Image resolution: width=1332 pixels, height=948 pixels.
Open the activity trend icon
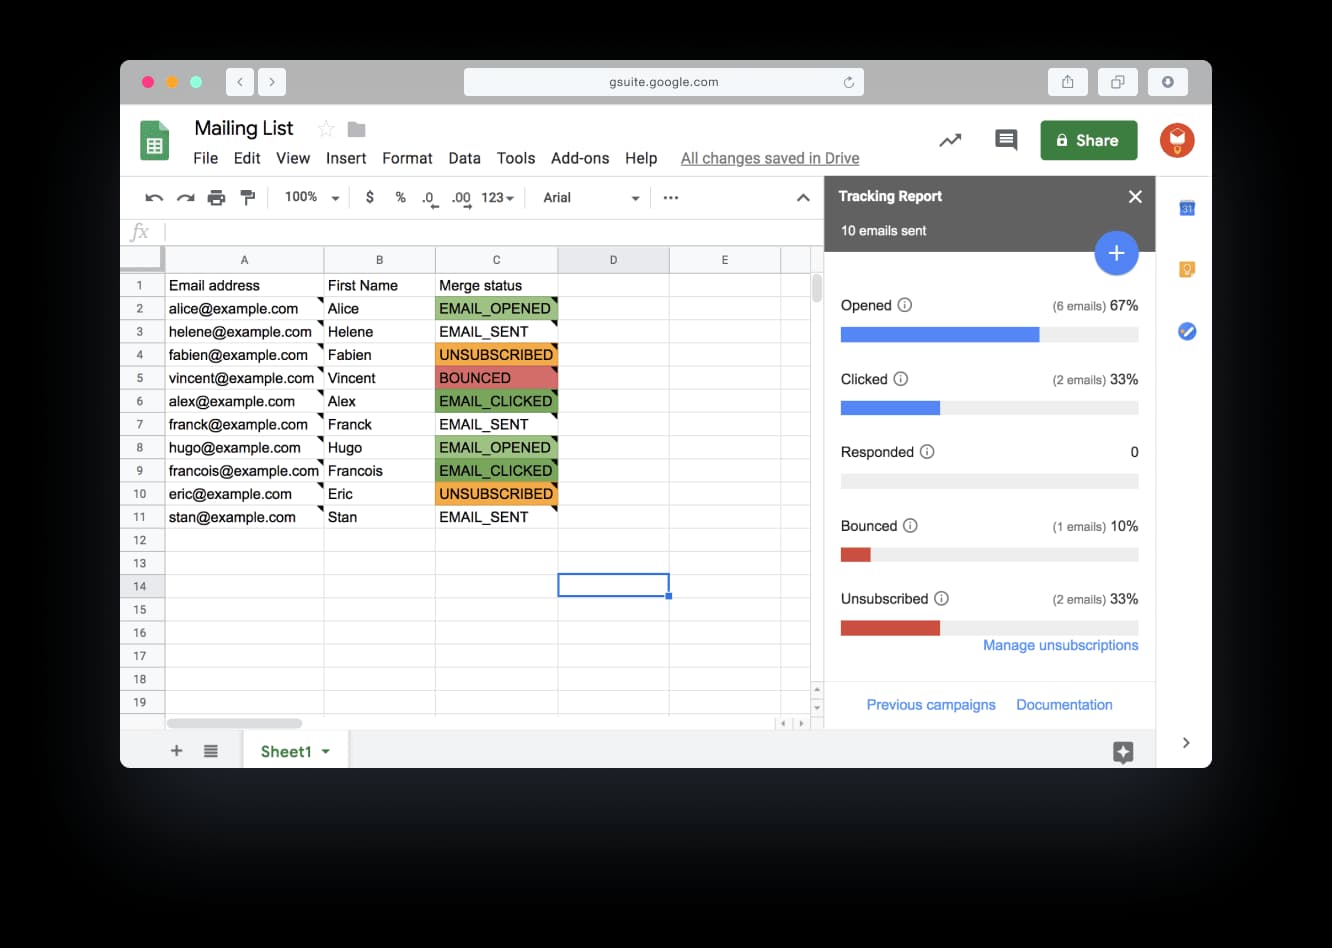pyautogui.click(x=950, y=140)
